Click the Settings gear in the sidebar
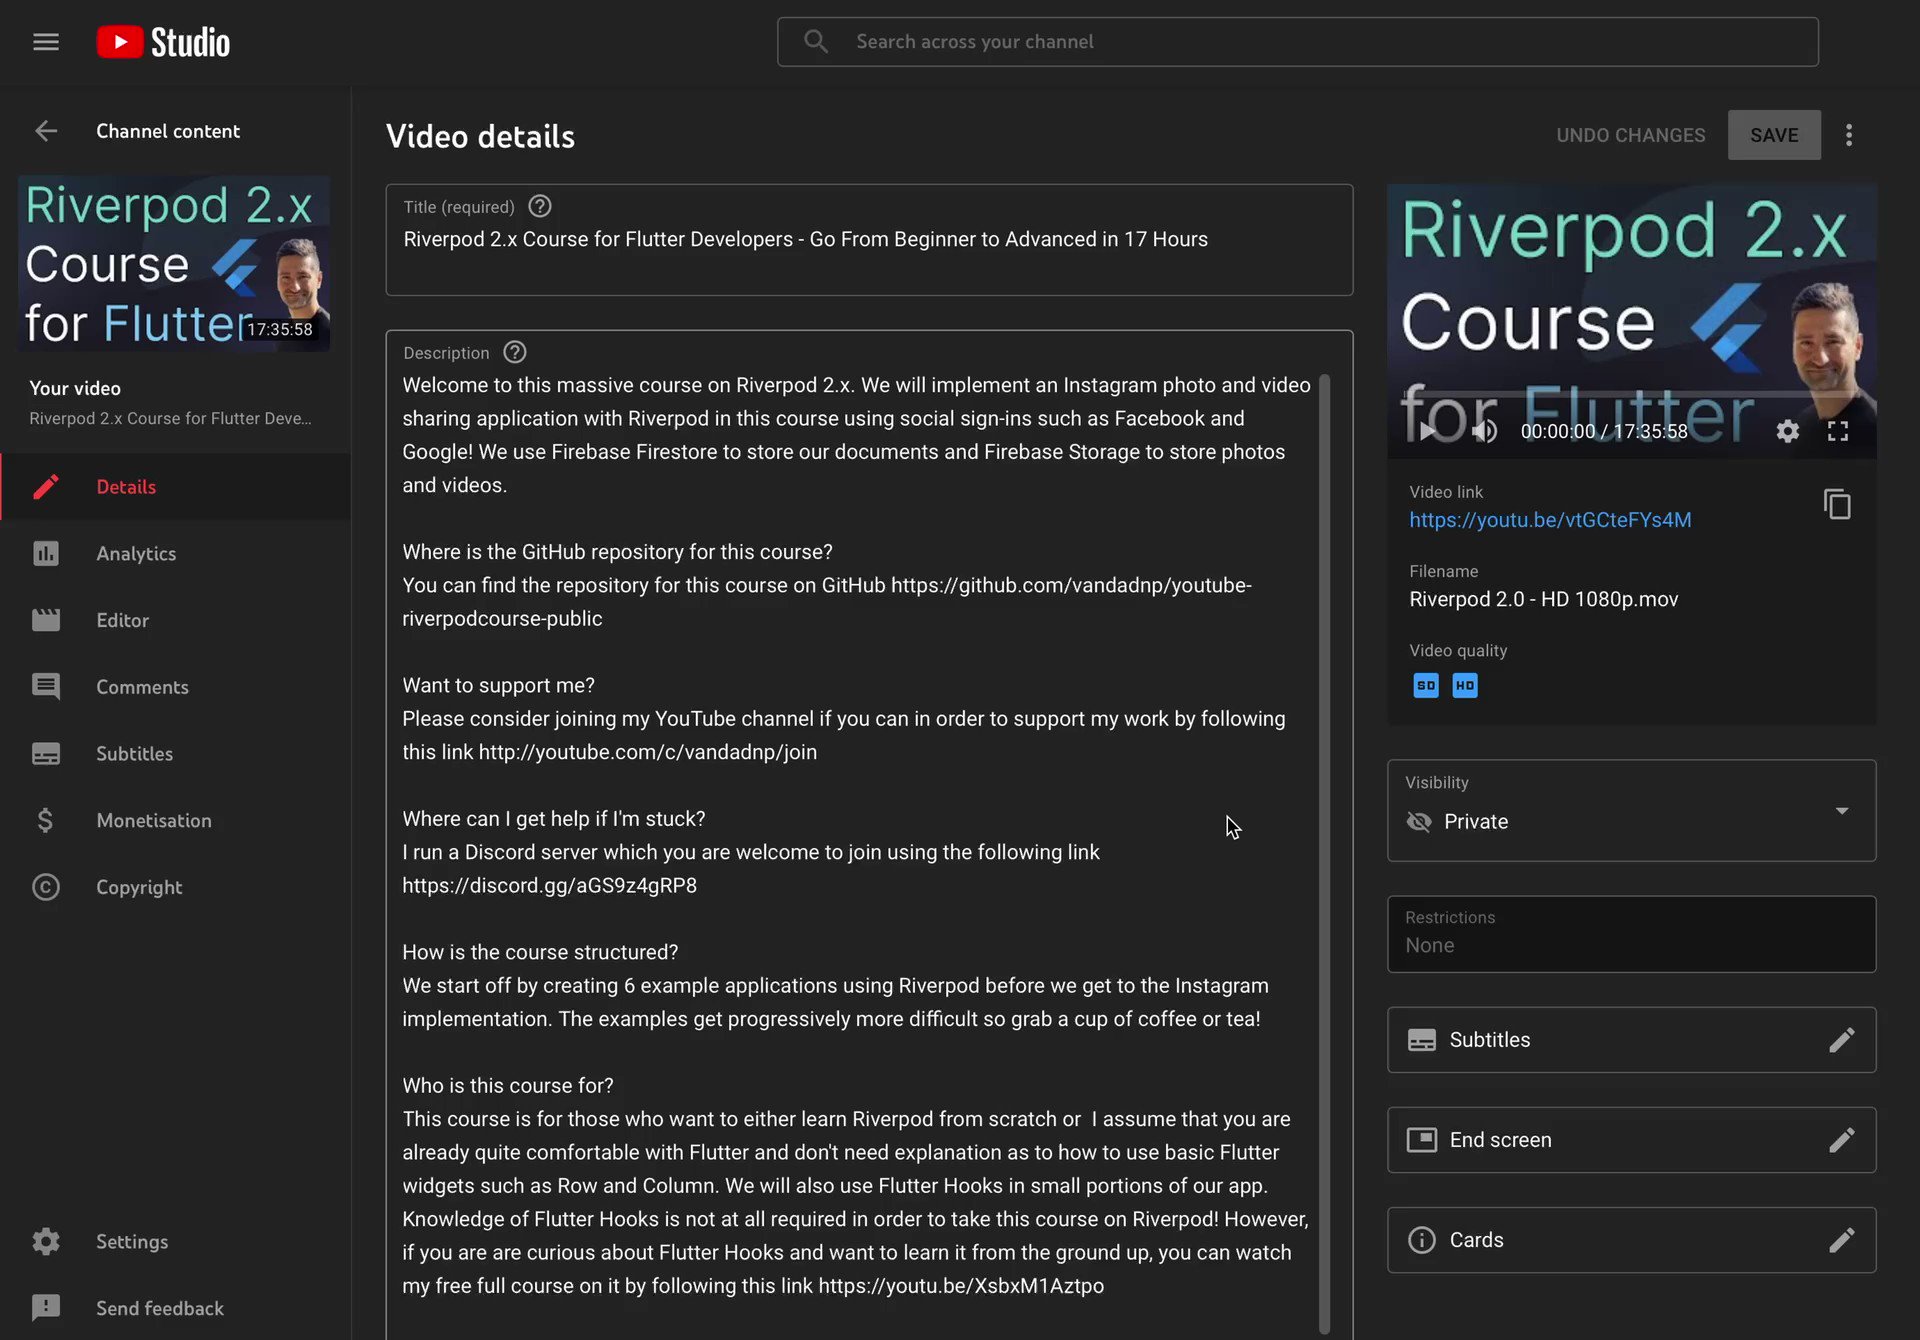 click(46, 1242)
